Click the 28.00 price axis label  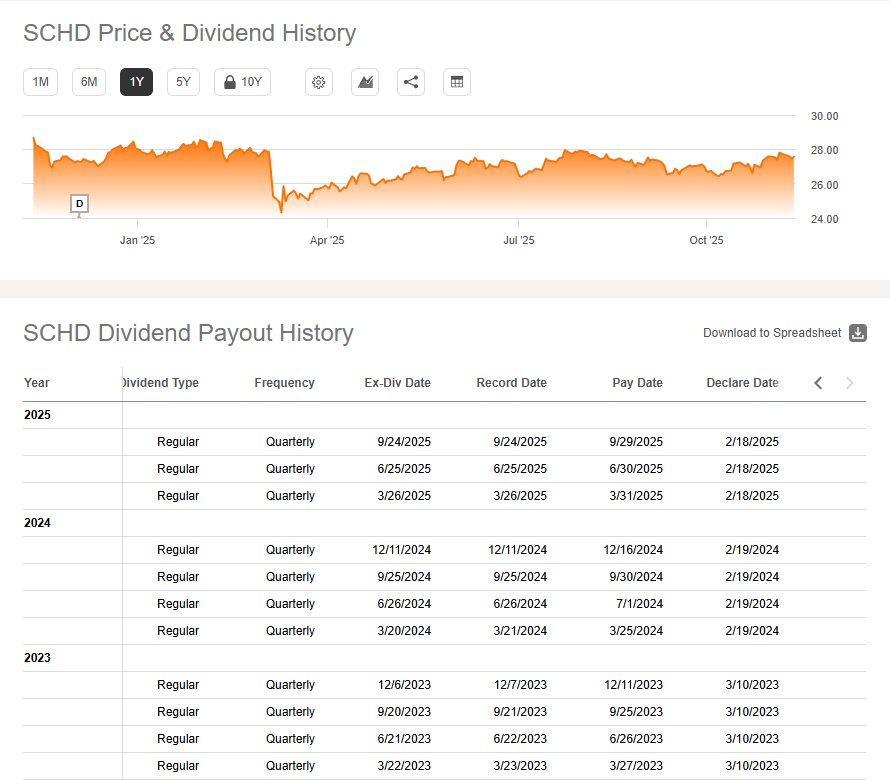(x=824, y=150)
